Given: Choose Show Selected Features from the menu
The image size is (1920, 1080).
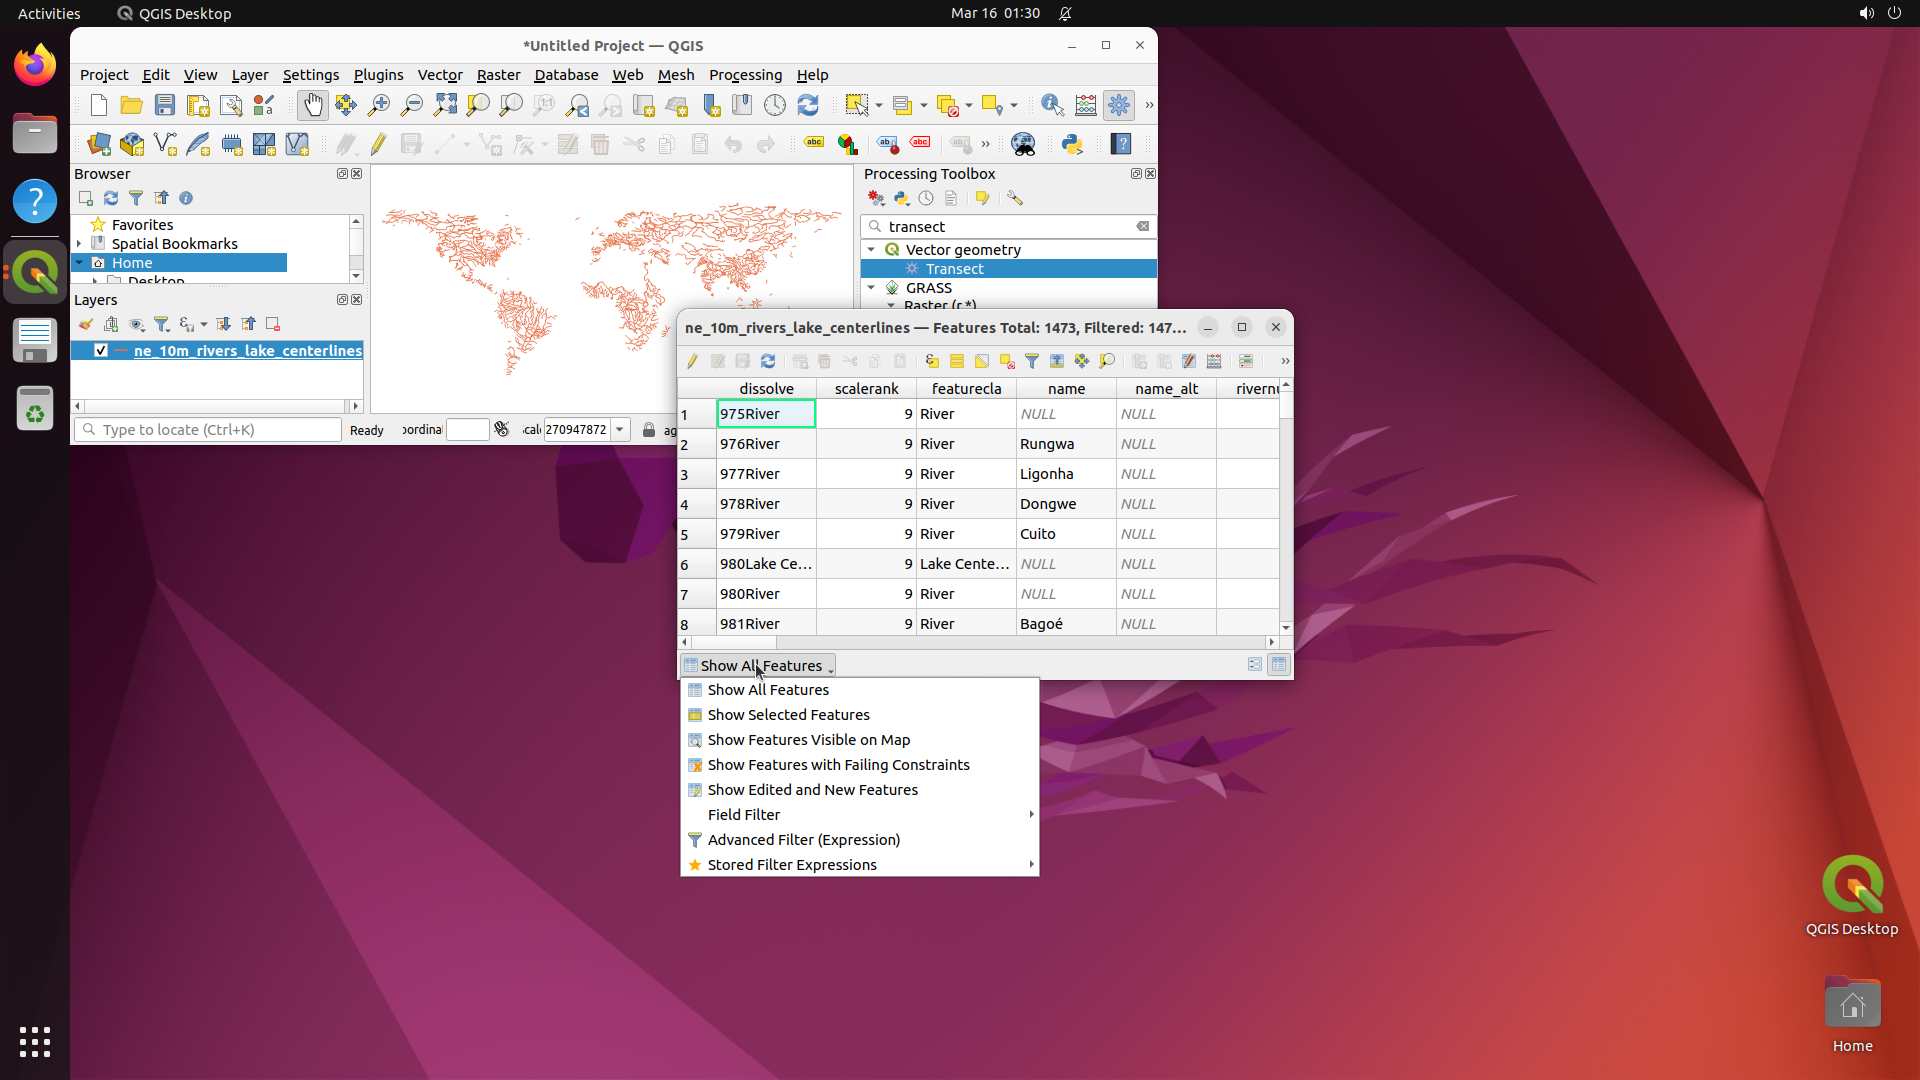Looking at the screenshot, I should click(x=789, y=714).
